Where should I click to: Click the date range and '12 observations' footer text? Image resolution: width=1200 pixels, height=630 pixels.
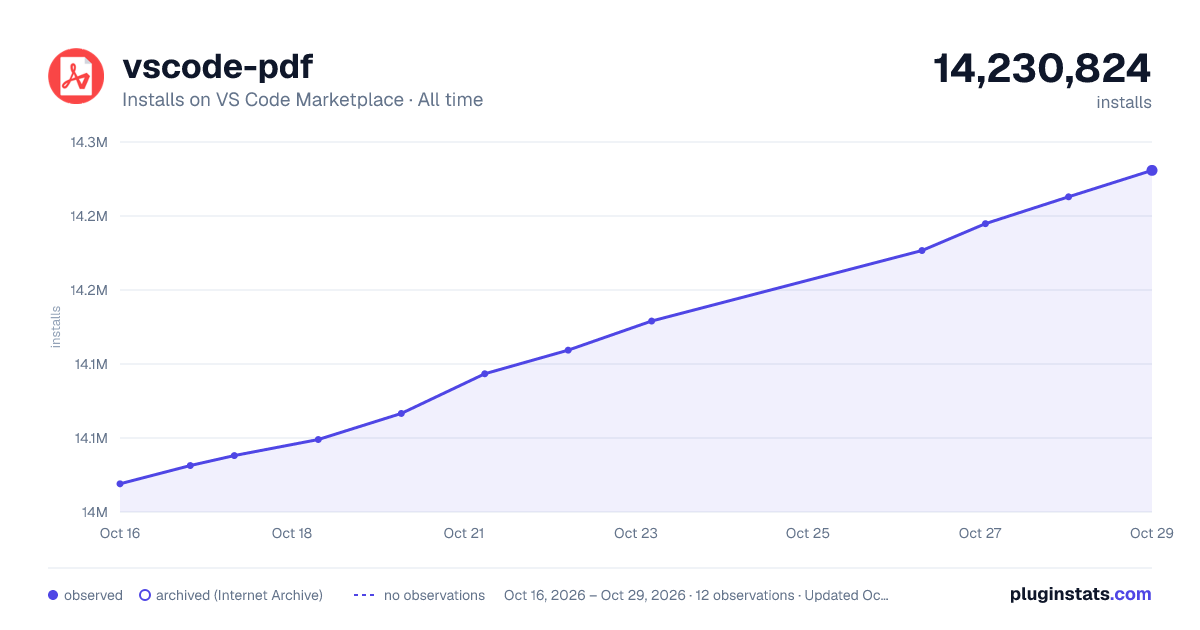[697, 595]
